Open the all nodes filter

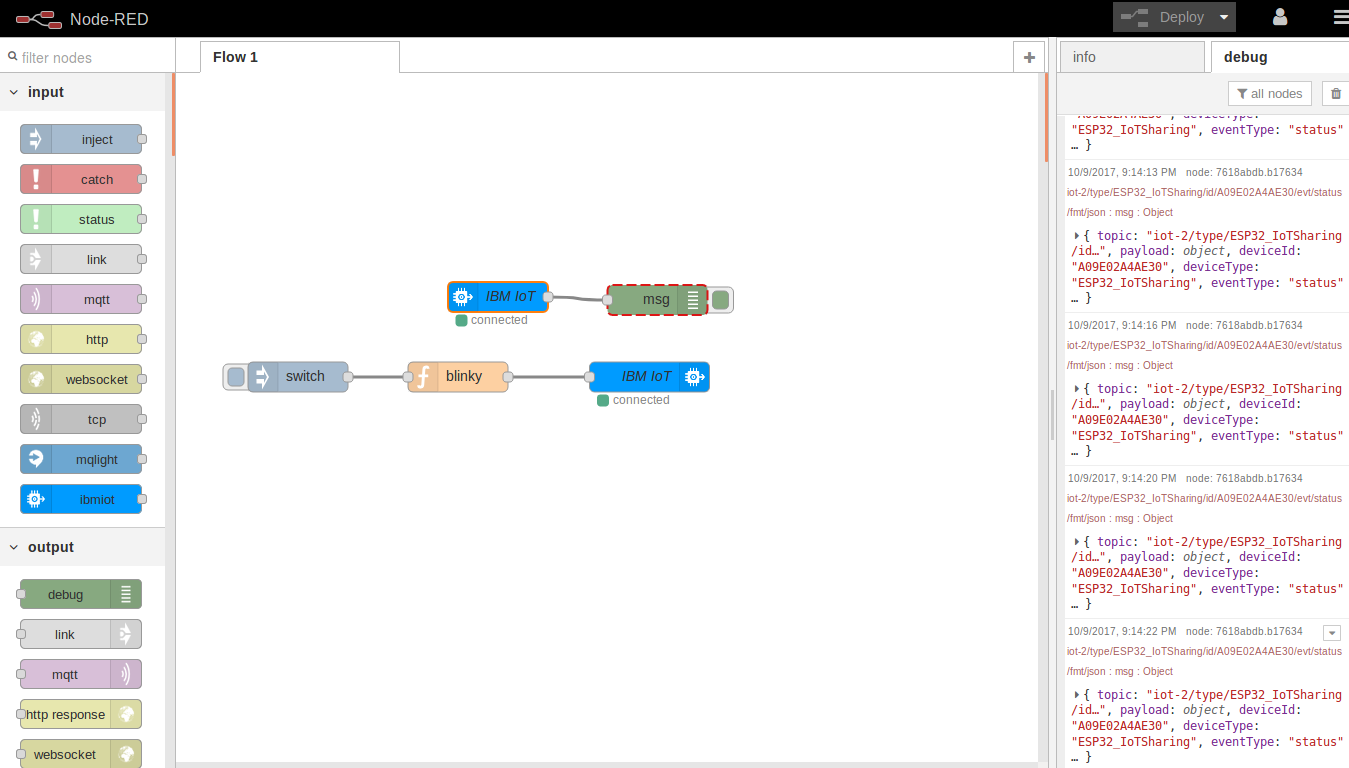point(1269,93)
